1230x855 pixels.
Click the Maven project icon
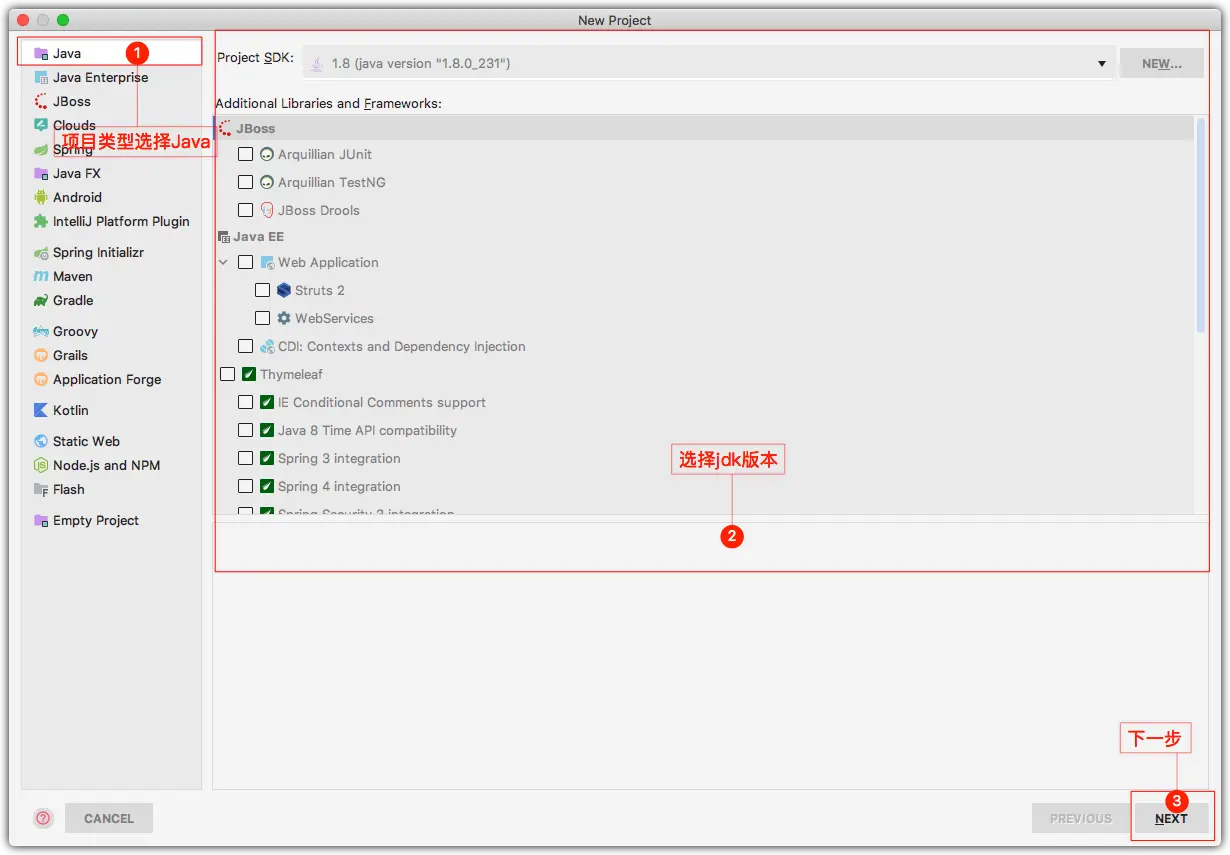41,276
